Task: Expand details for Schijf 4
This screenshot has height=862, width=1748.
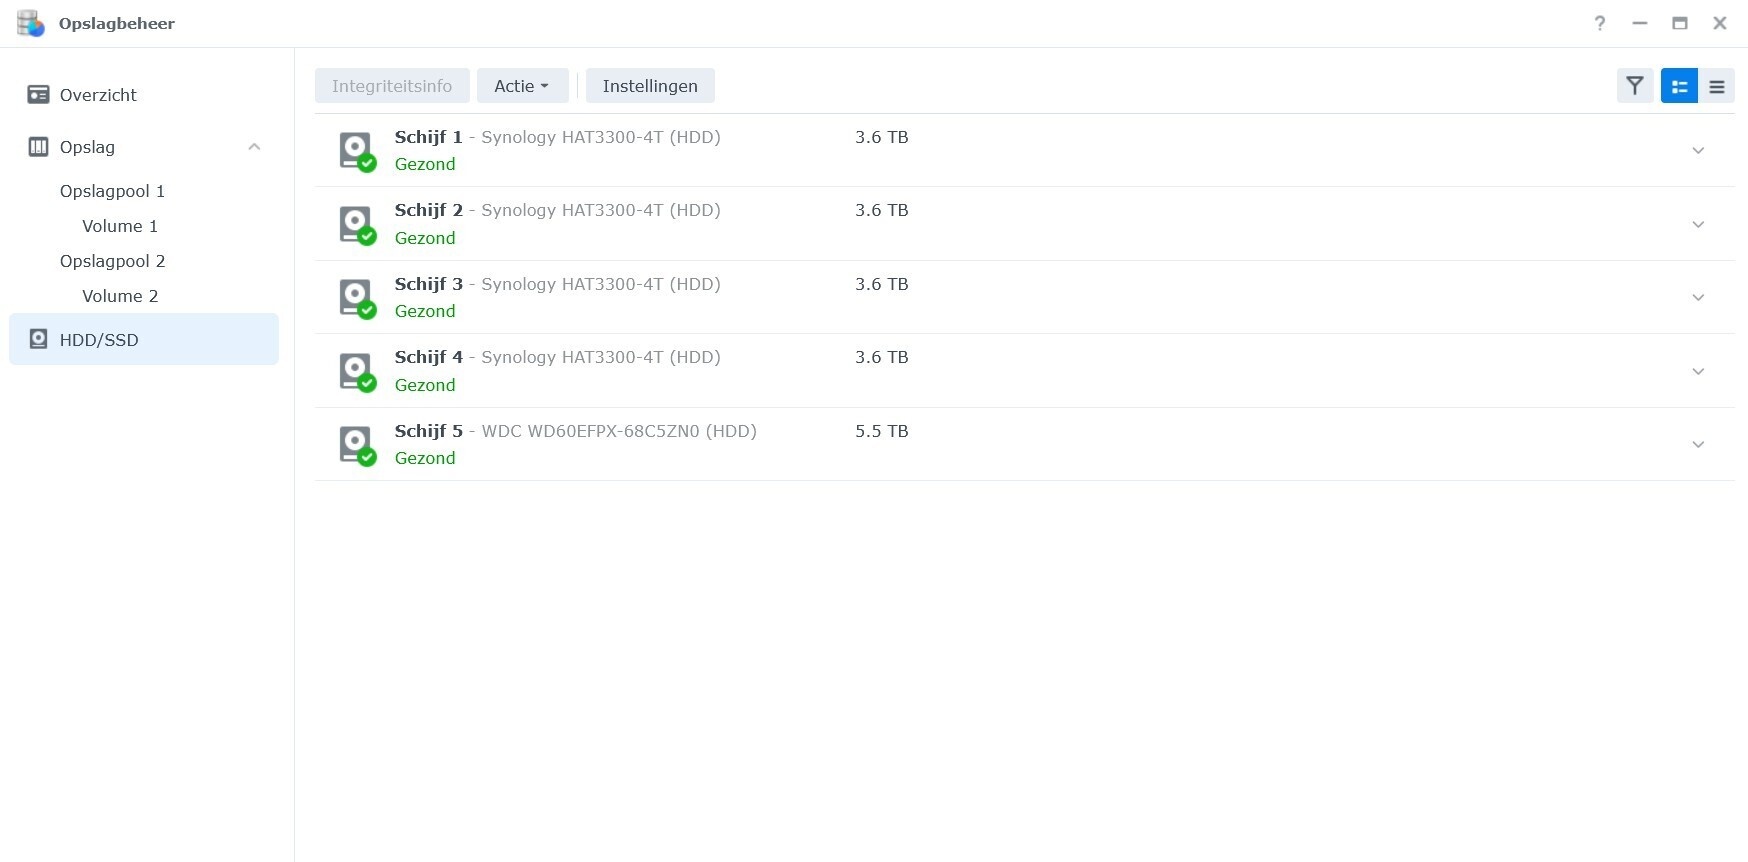Action: coord(1698,371)
